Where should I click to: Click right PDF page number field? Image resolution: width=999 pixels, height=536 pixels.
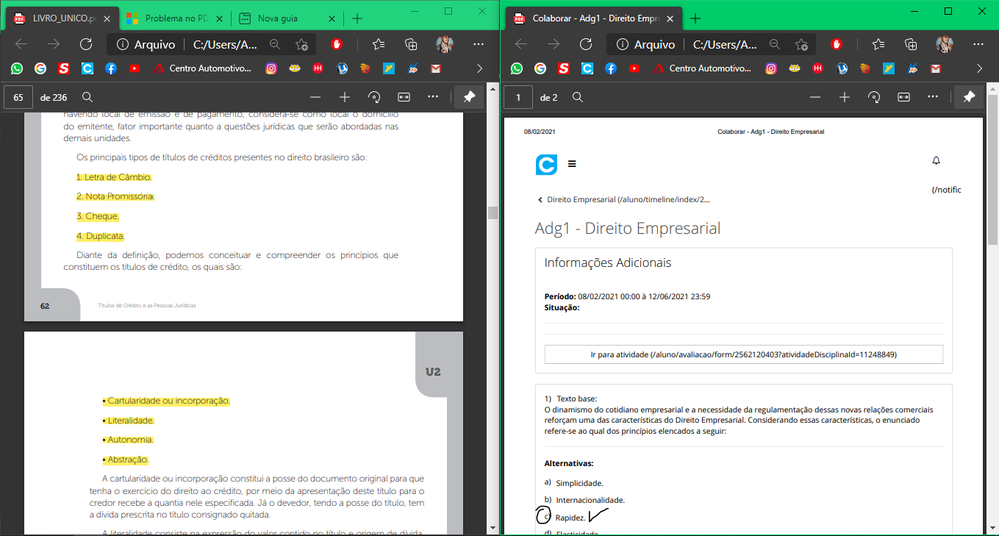pyautogui.click(x=519, y=97)
